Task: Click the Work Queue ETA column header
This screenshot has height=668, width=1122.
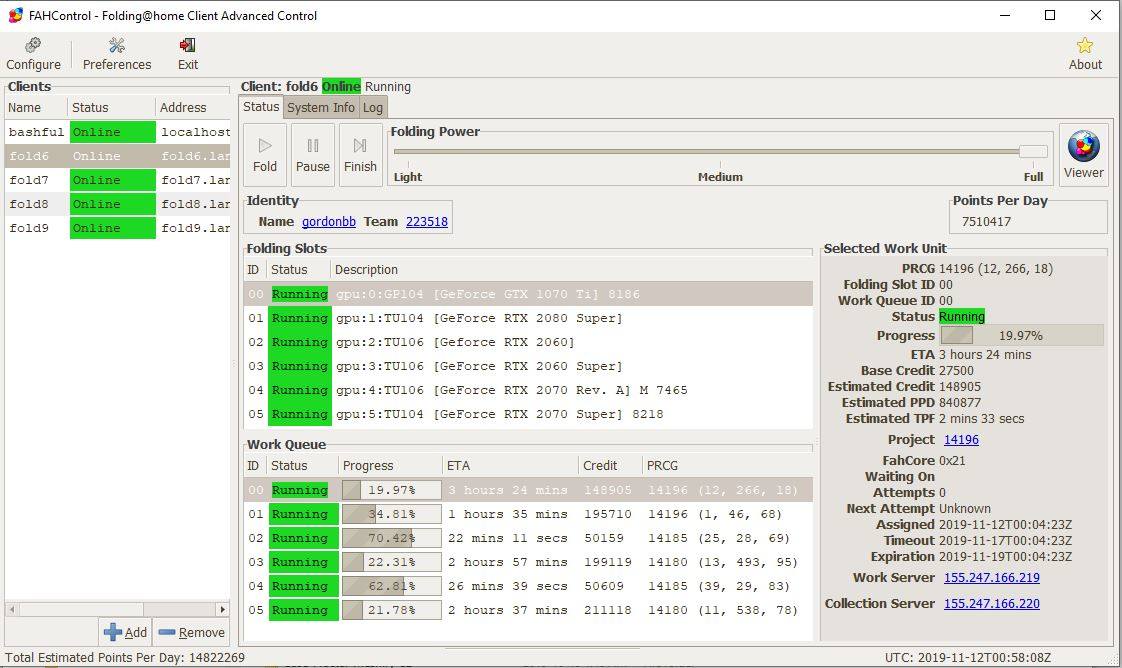Action: tap(510, 466)
